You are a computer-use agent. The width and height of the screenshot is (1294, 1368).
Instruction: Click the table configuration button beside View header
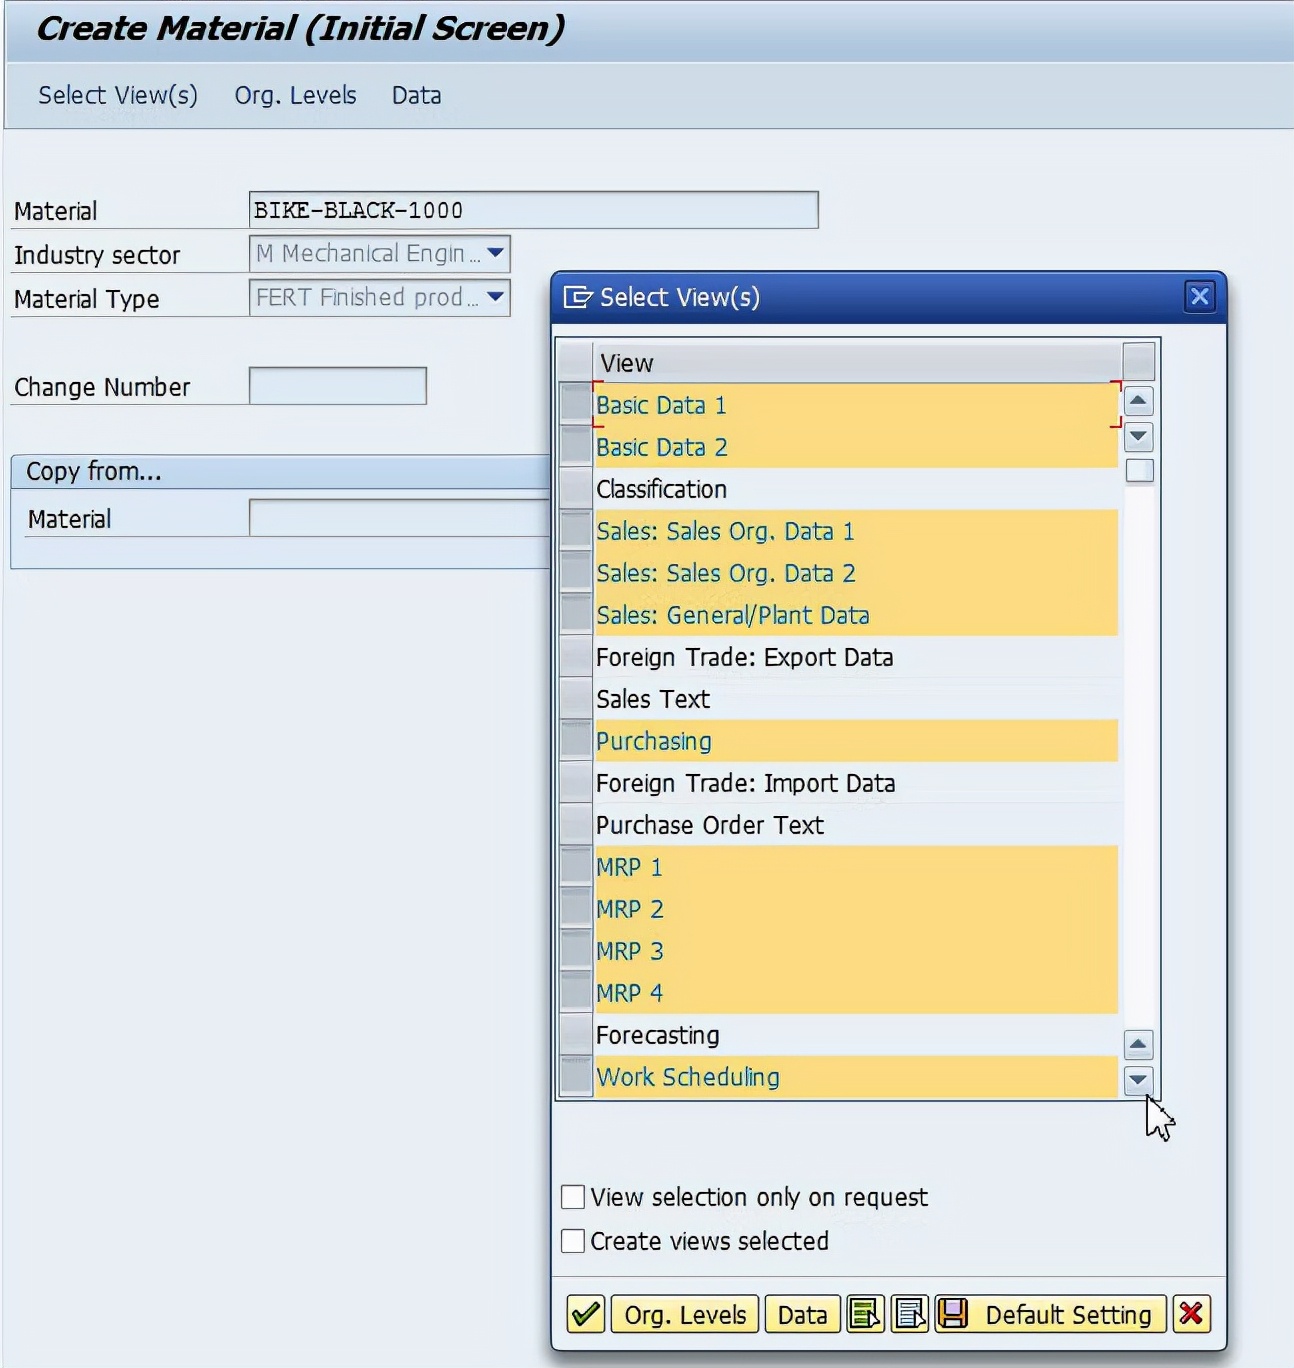(1138, 362)
